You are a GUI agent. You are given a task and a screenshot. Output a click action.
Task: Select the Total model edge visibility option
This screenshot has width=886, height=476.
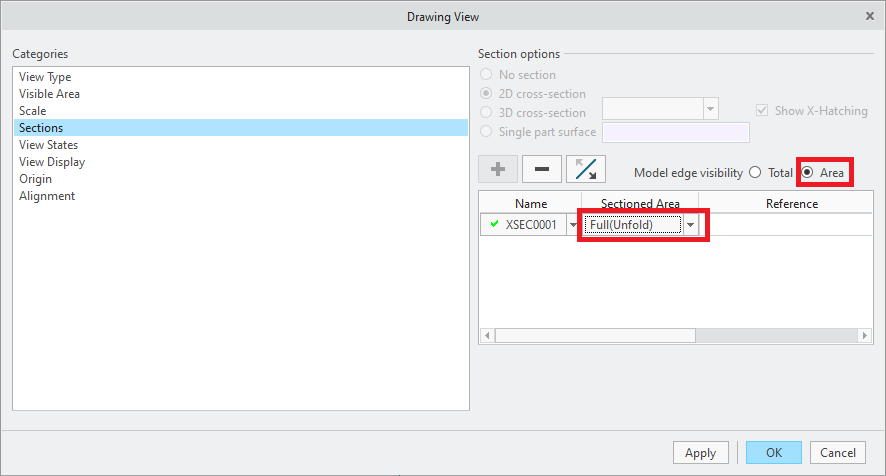click(x=755, y=173)
